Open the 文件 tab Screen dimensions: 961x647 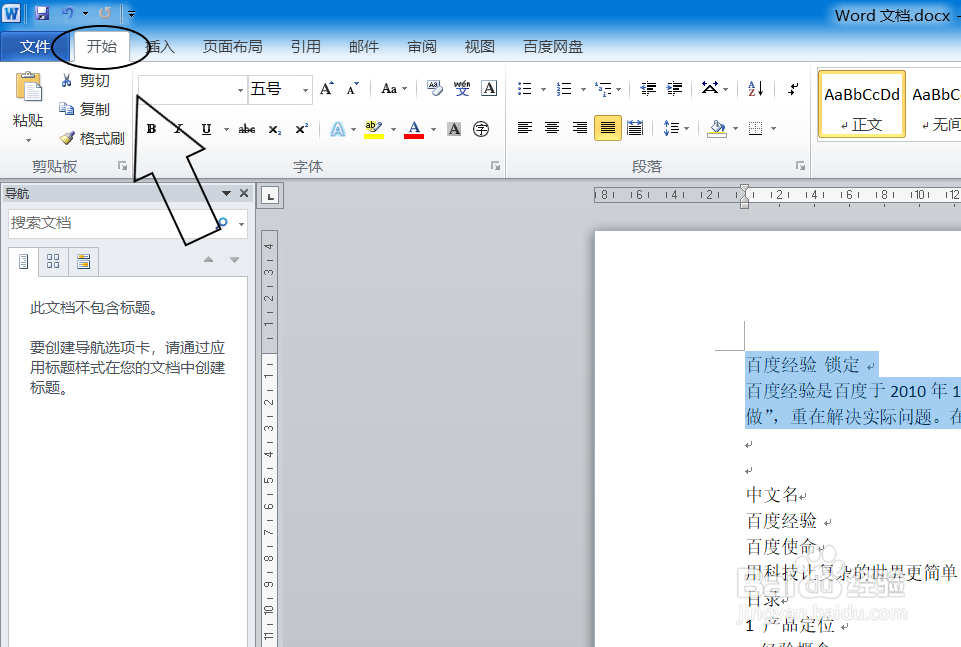pyautogui.click(x=34, y=47)
